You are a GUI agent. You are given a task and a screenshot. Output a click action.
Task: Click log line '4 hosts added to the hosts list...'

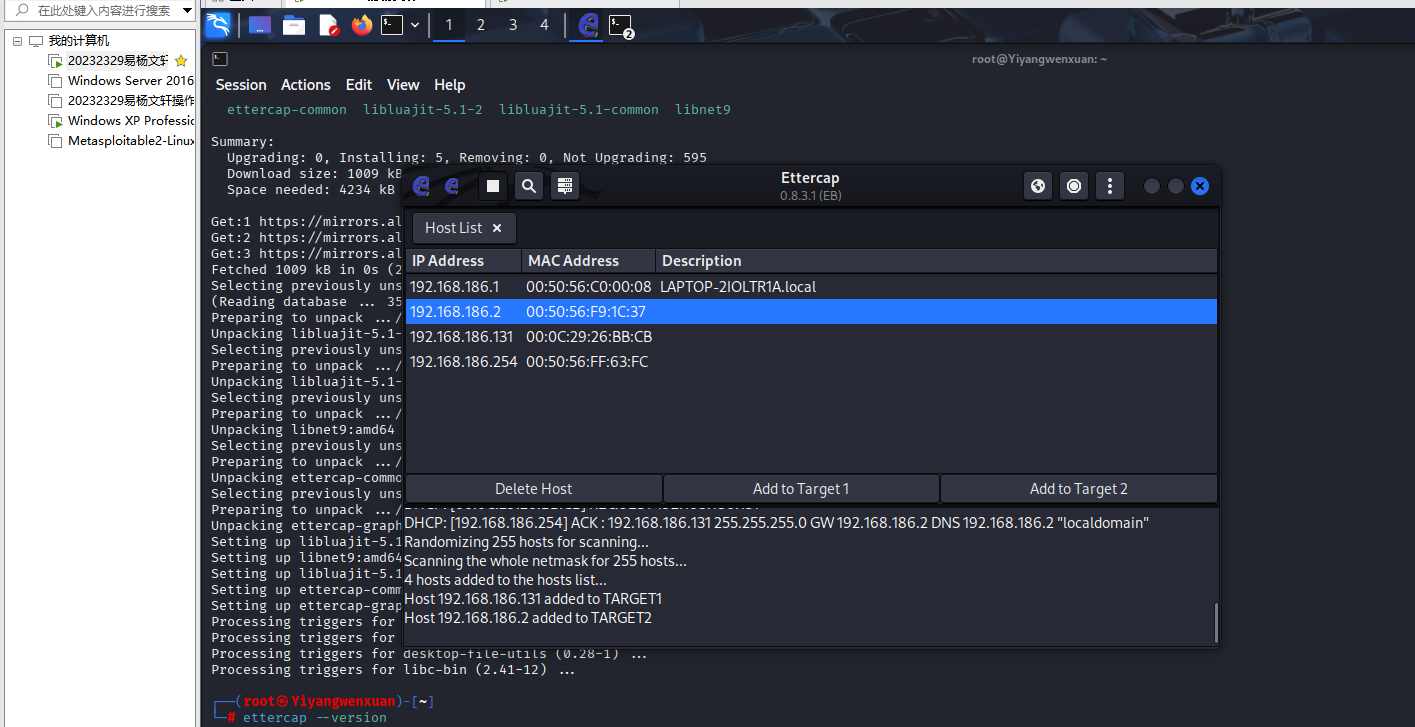click(505, 580)
